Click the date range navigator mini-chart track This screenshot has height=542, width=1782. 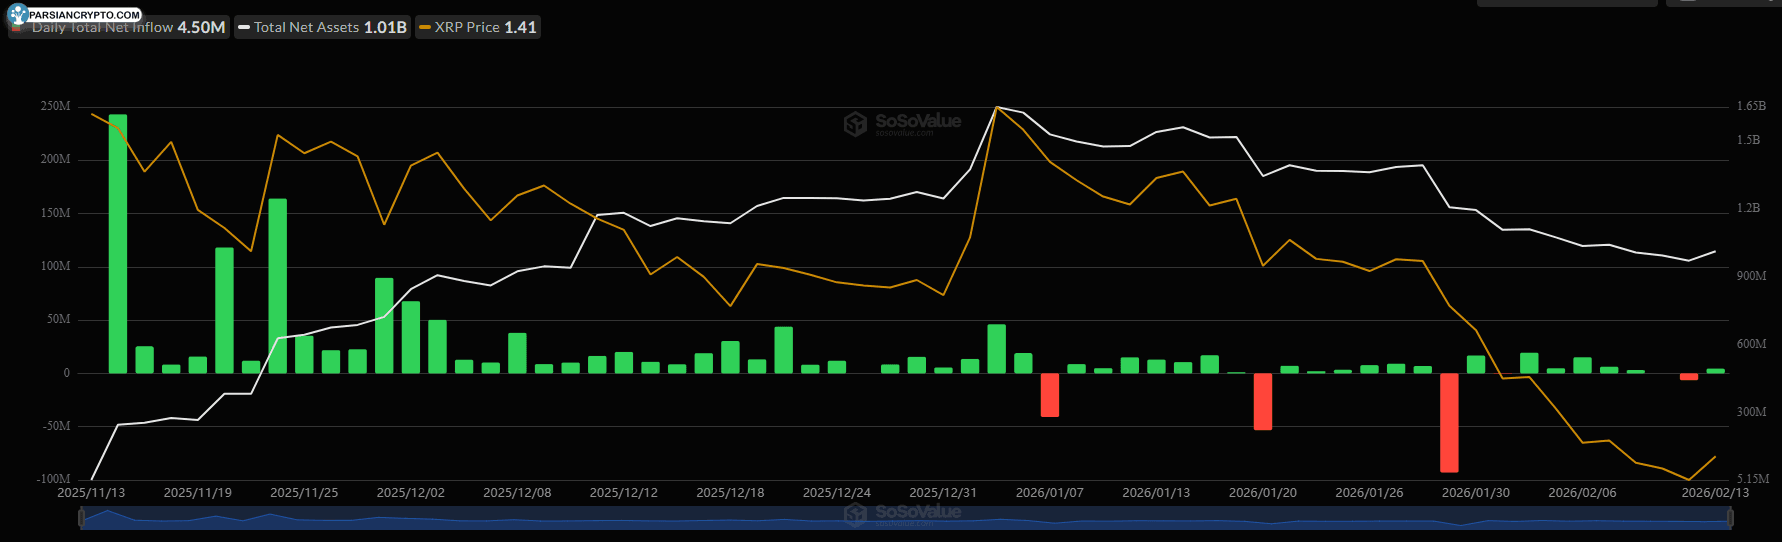click(x=905, y=518)
